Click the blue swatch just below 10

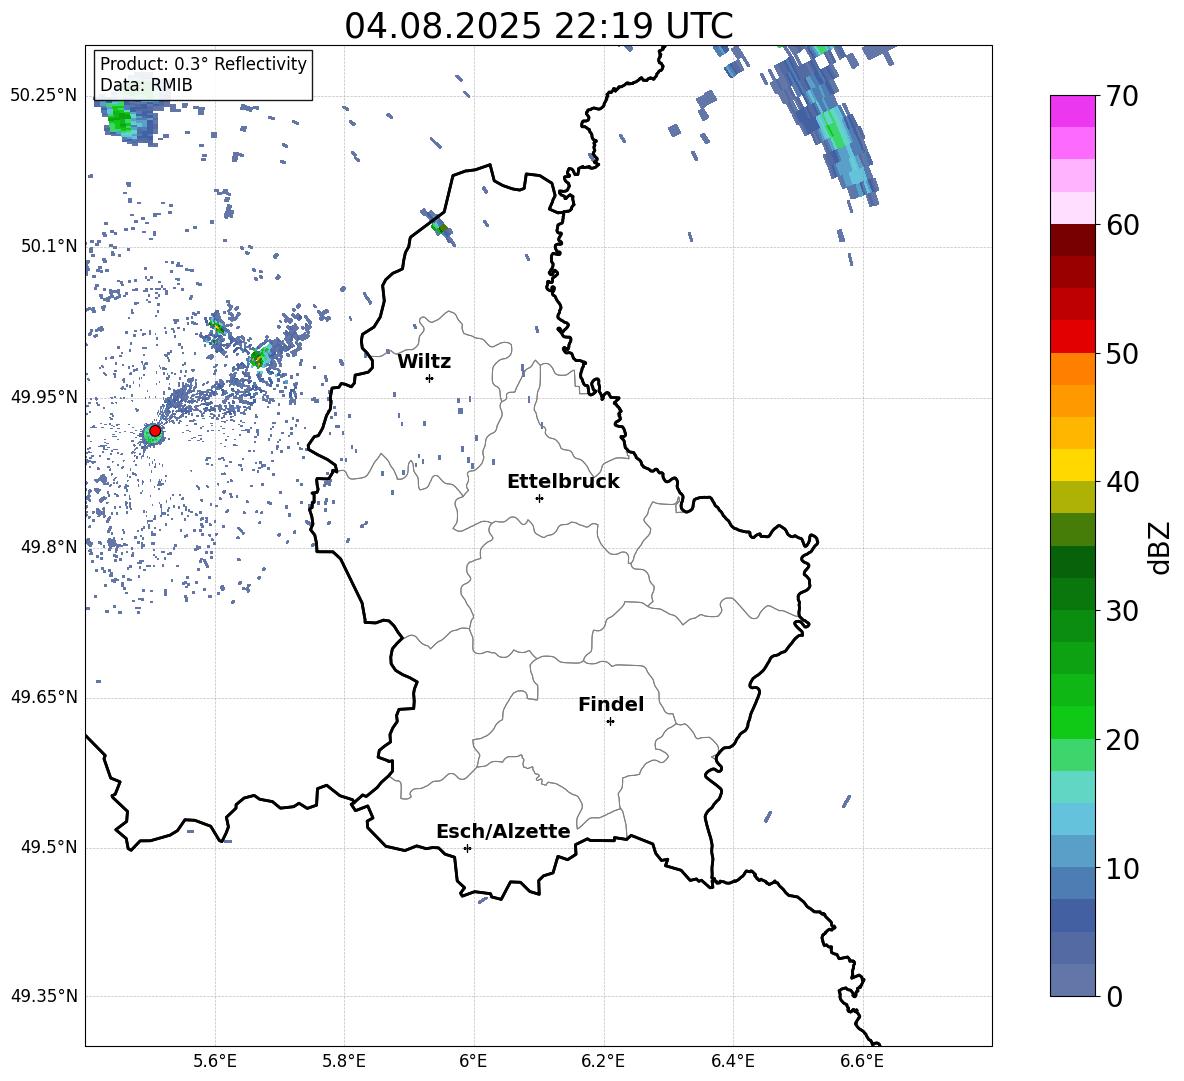(x=1072, y=883)
